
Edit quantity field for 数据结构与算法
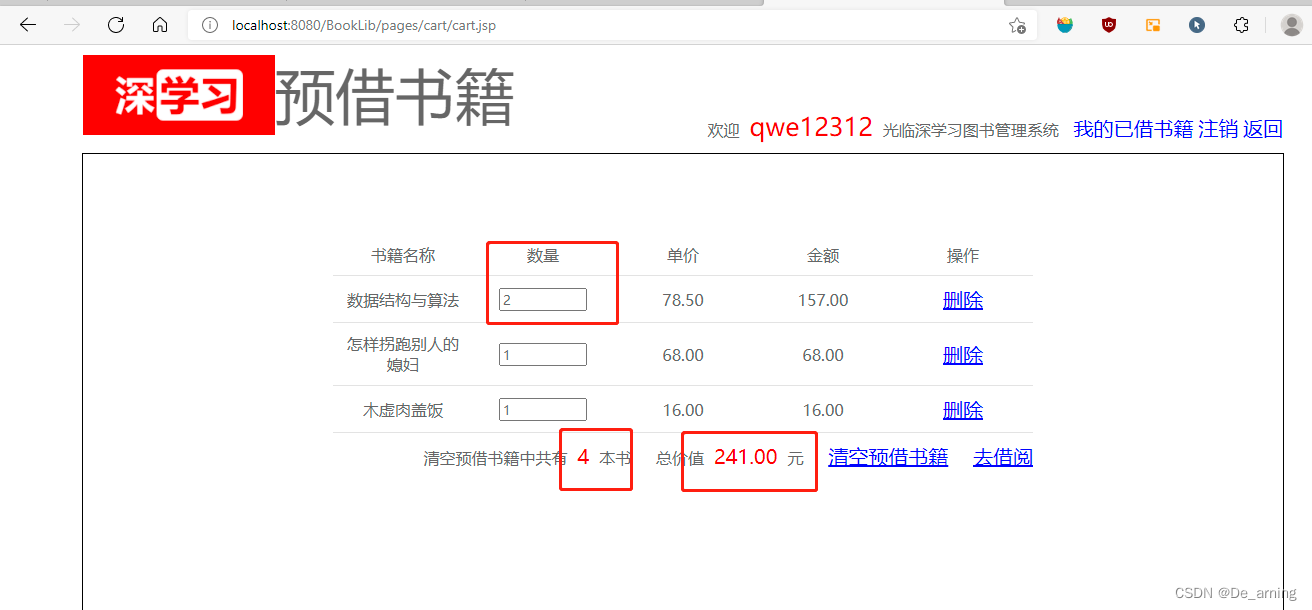pos(543,300)
